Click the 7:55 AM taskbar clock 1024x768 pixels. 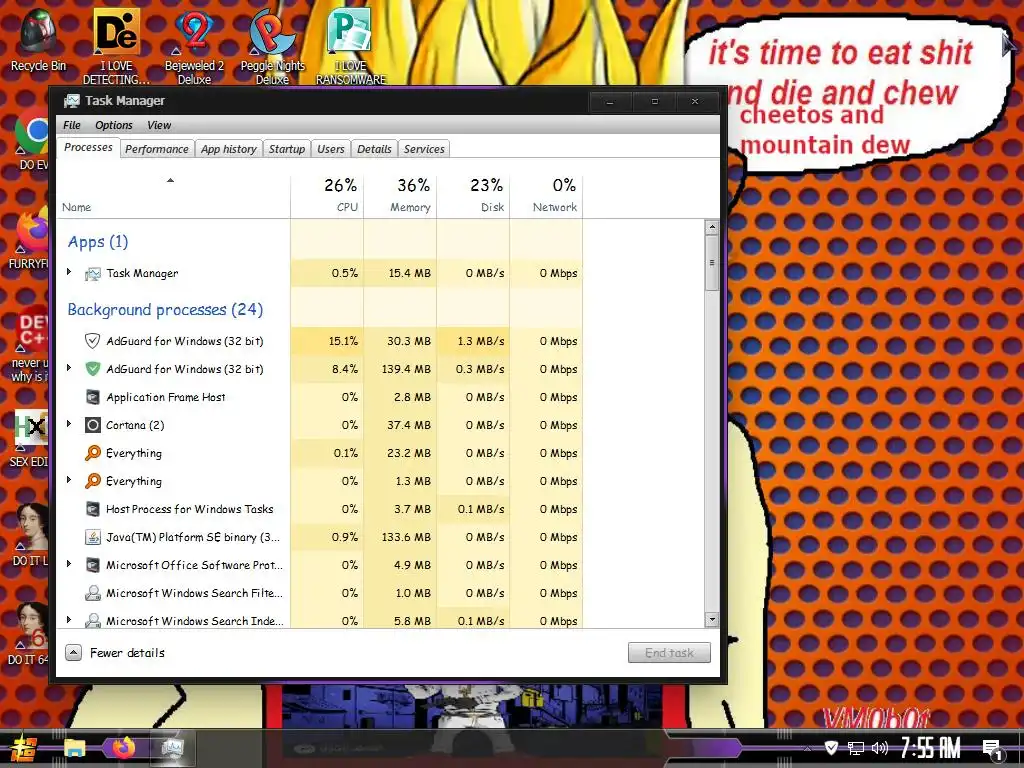[x=931, y=748]
